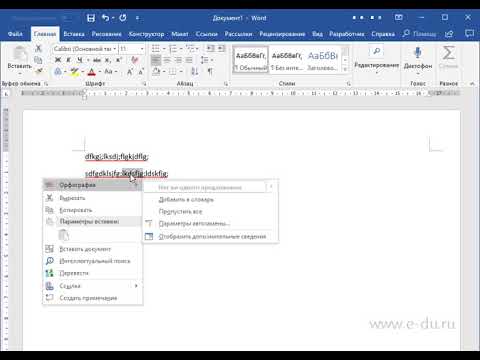Viewport: 480px width, 360px height.
Task: Expand the multilevel list dropdown
Action: (198, 49)
